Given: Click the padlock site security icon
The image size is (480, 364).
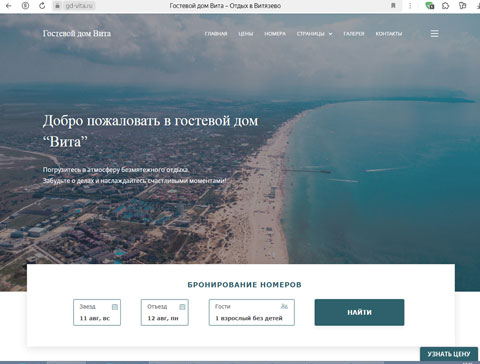Looking at the screenshot, I should (x=57, y=6).
